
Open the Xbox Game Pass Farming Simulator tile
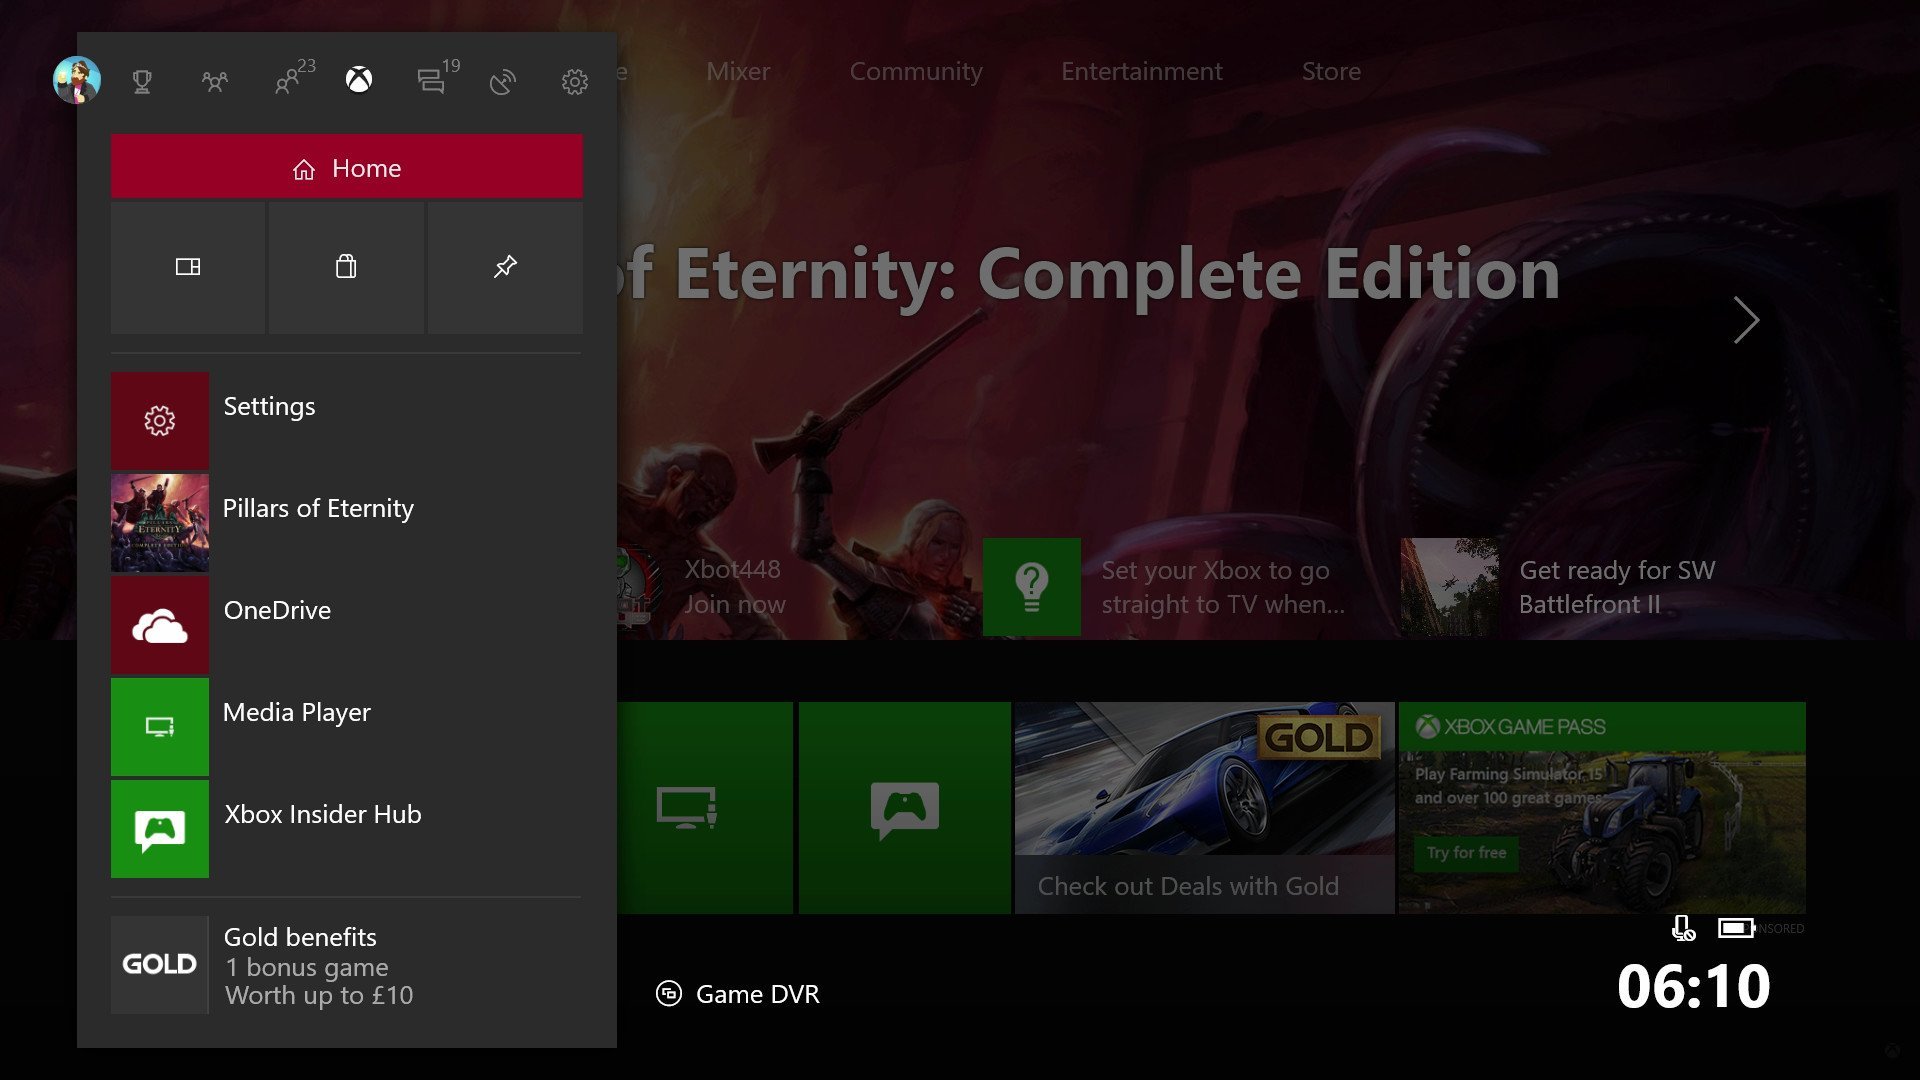pyautogui.click(x=1602, y=807)
